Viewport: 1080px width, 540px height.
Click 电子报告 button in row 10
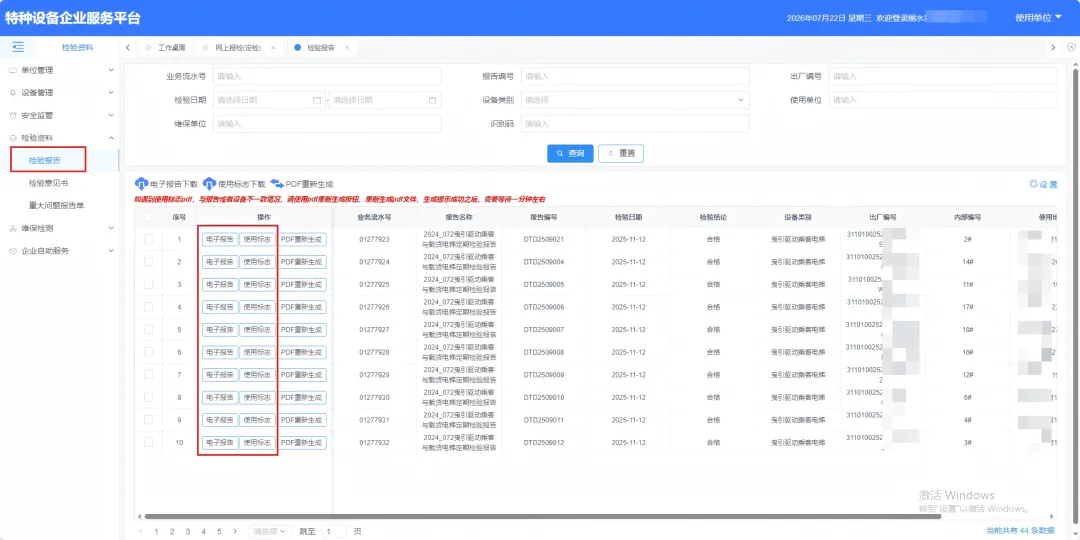pyautogui.click(x=220, y=442)
